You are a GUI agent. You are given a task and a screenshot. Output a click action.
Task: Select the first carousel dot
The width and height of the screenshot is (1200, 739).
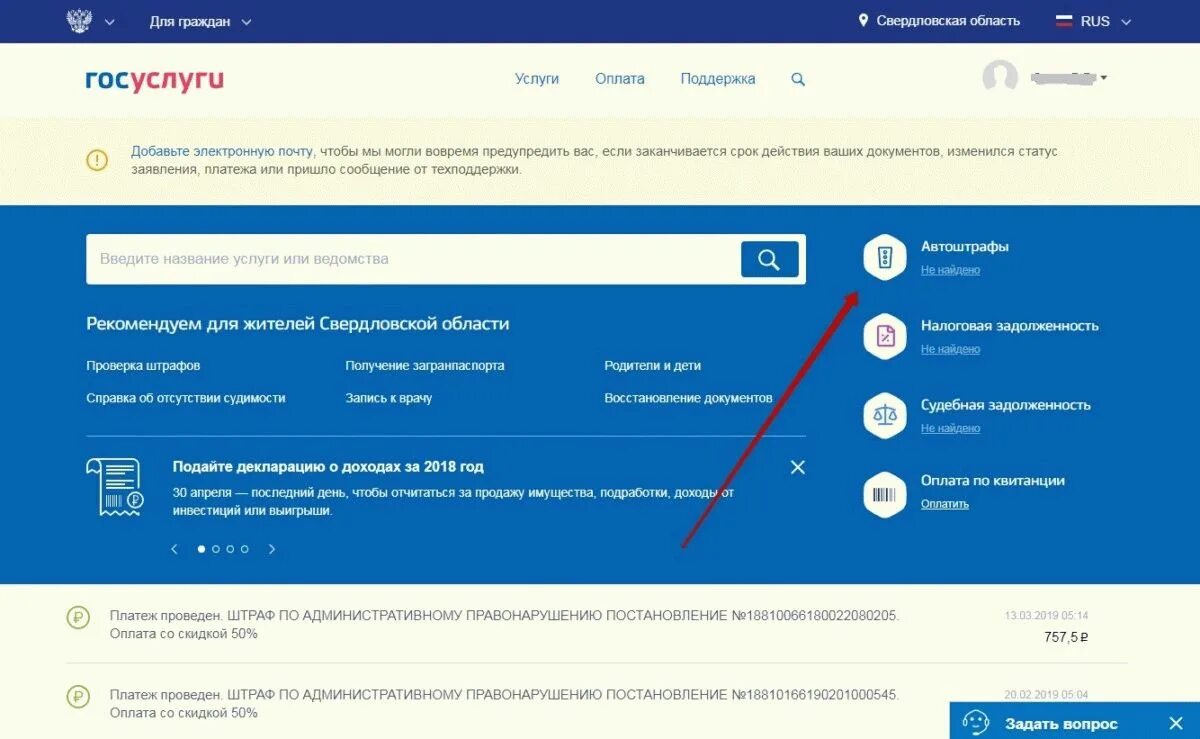pos(201,549)
